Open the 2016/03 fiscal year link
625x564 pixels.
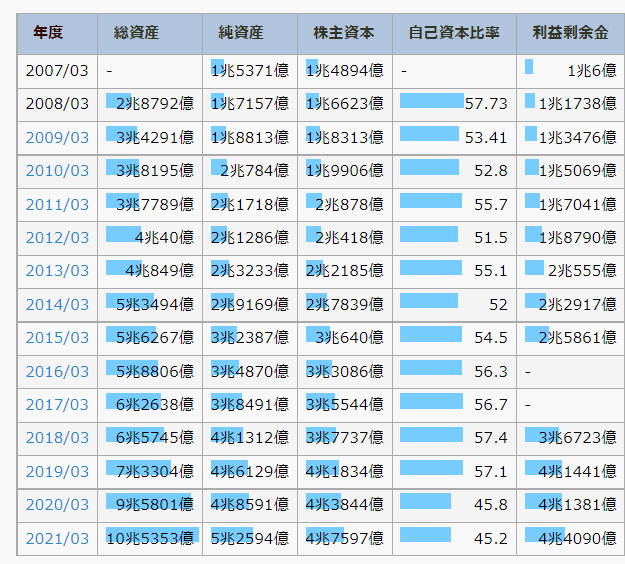57,372
